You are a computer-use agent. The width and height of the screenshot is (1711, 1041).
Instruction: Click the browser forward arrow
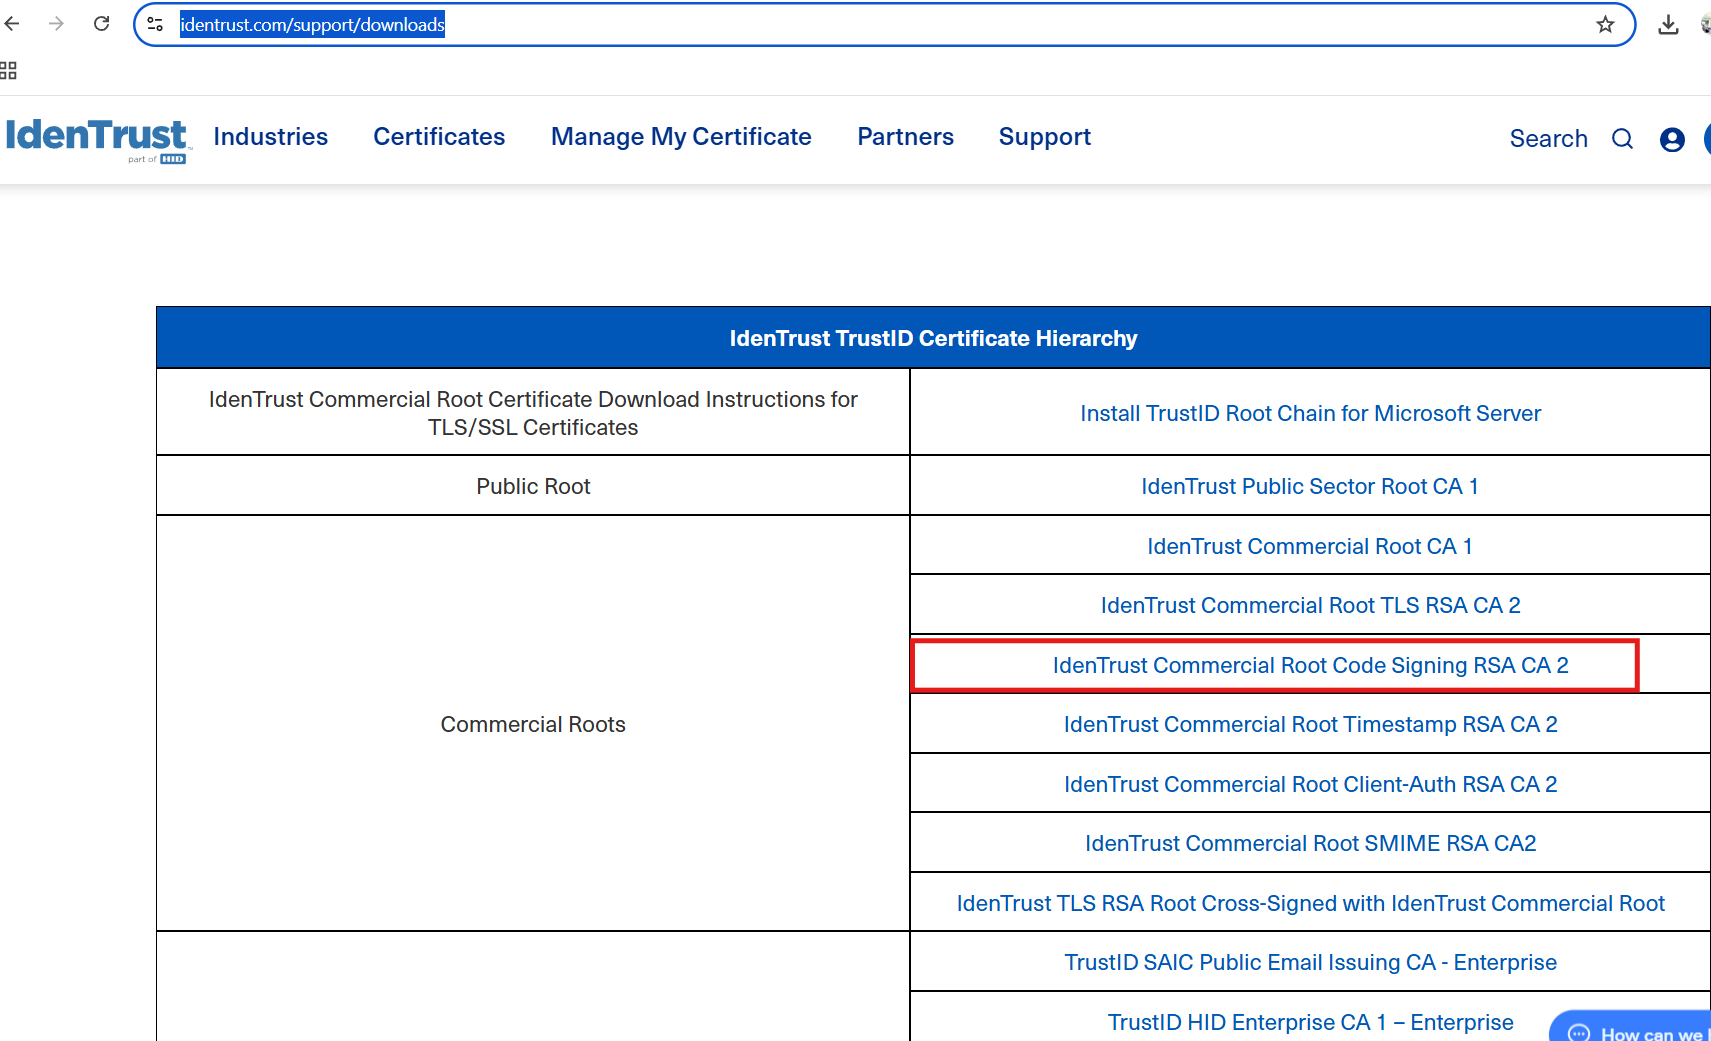point(56,24)
